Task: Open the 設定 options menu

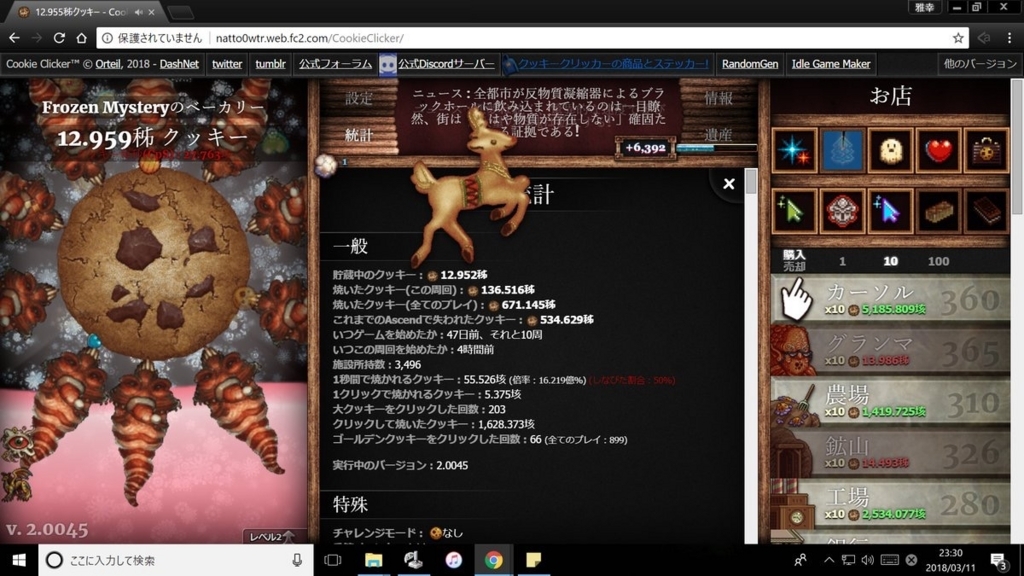Action: tap(359, 99)
